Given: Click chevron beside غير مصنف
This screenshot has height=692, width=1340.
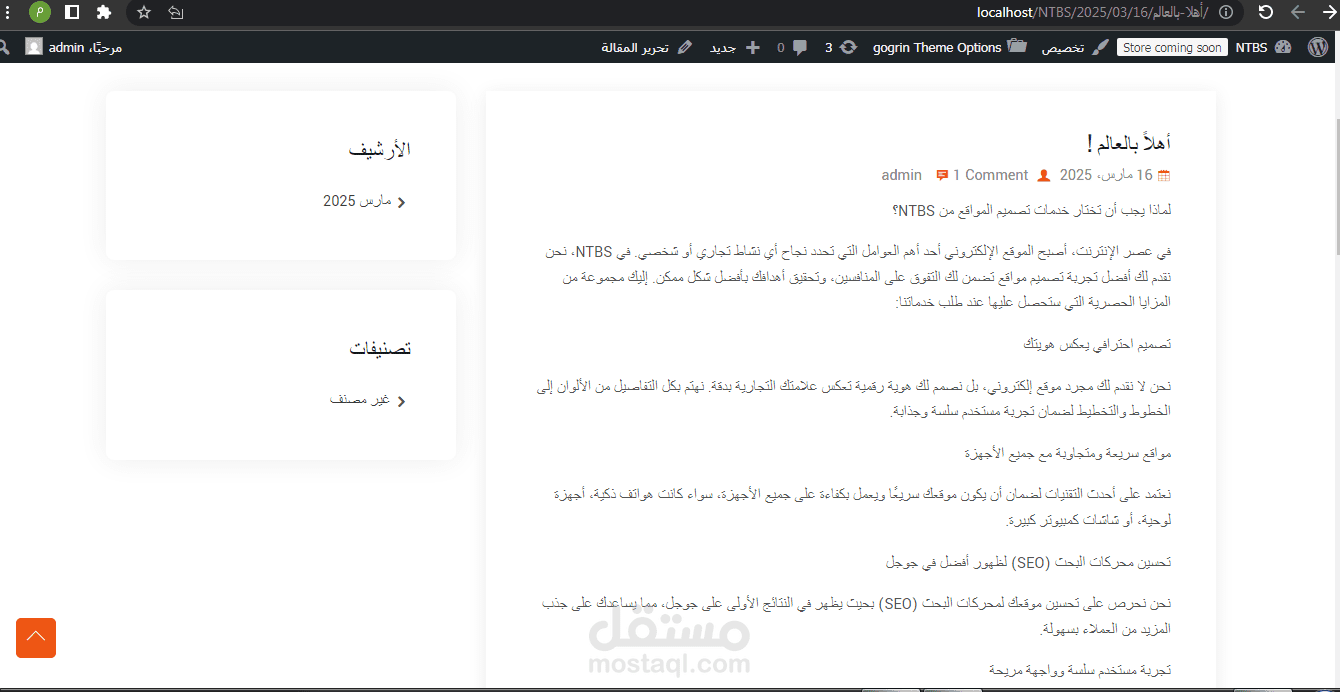Looking at the screenshot, I should (x=402, y=401).
